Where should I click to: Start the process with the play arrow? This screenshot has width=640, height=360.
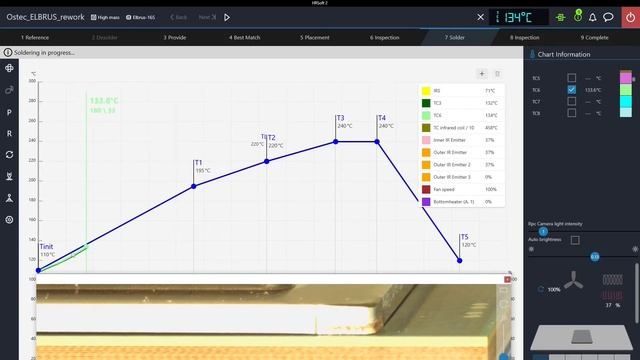tap(227, 17)
